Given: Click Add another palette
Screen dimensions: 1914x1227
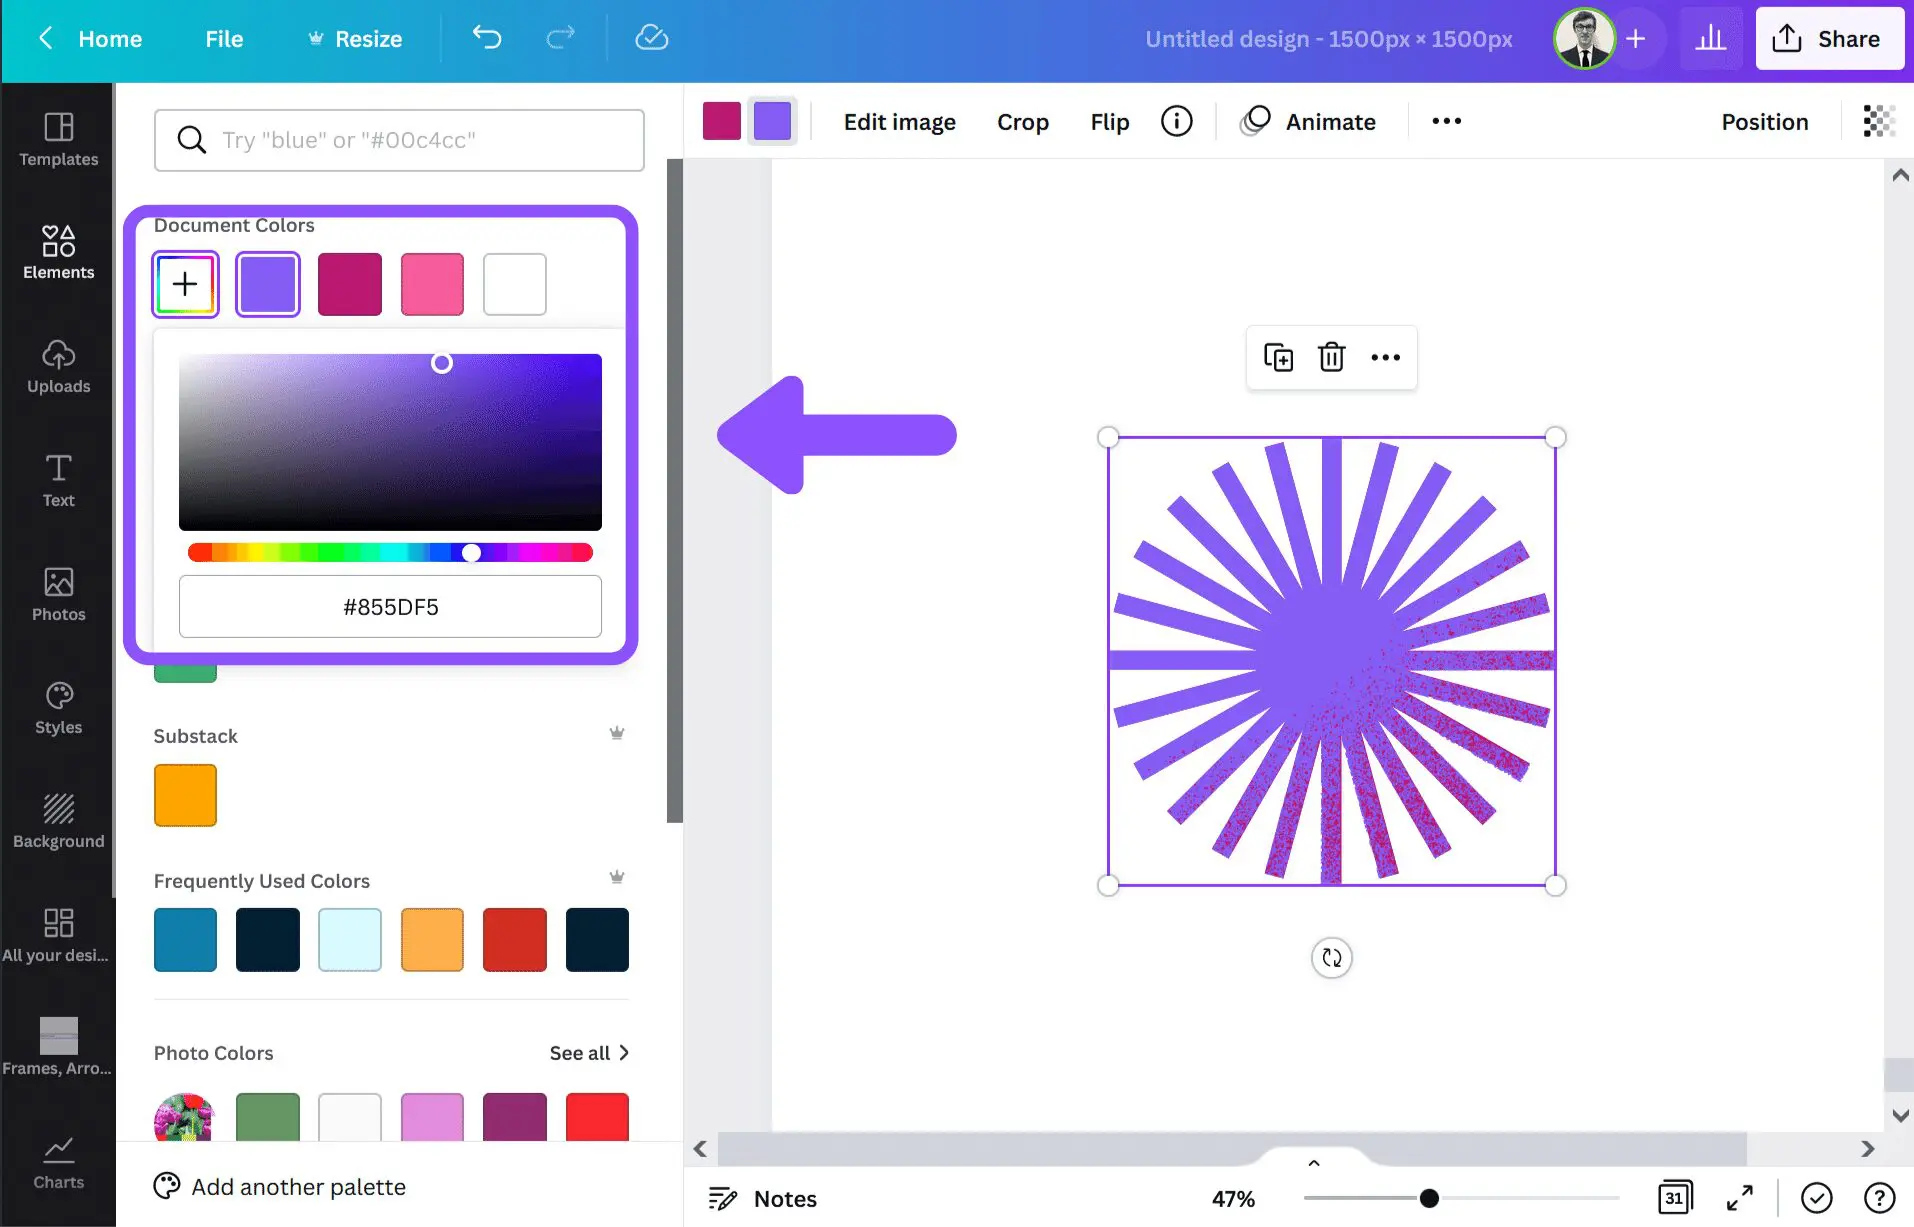Looking at the screenshot, I should pos(299,1187).
